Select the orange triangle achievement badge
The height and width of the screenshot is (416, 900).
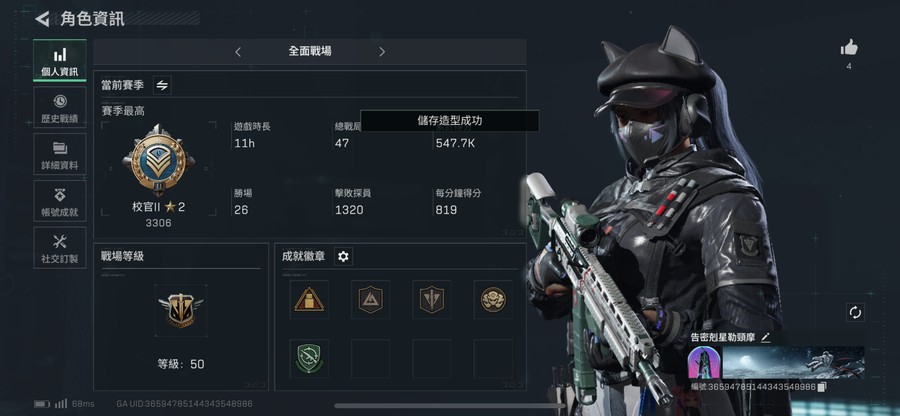[x=309, y=300]
